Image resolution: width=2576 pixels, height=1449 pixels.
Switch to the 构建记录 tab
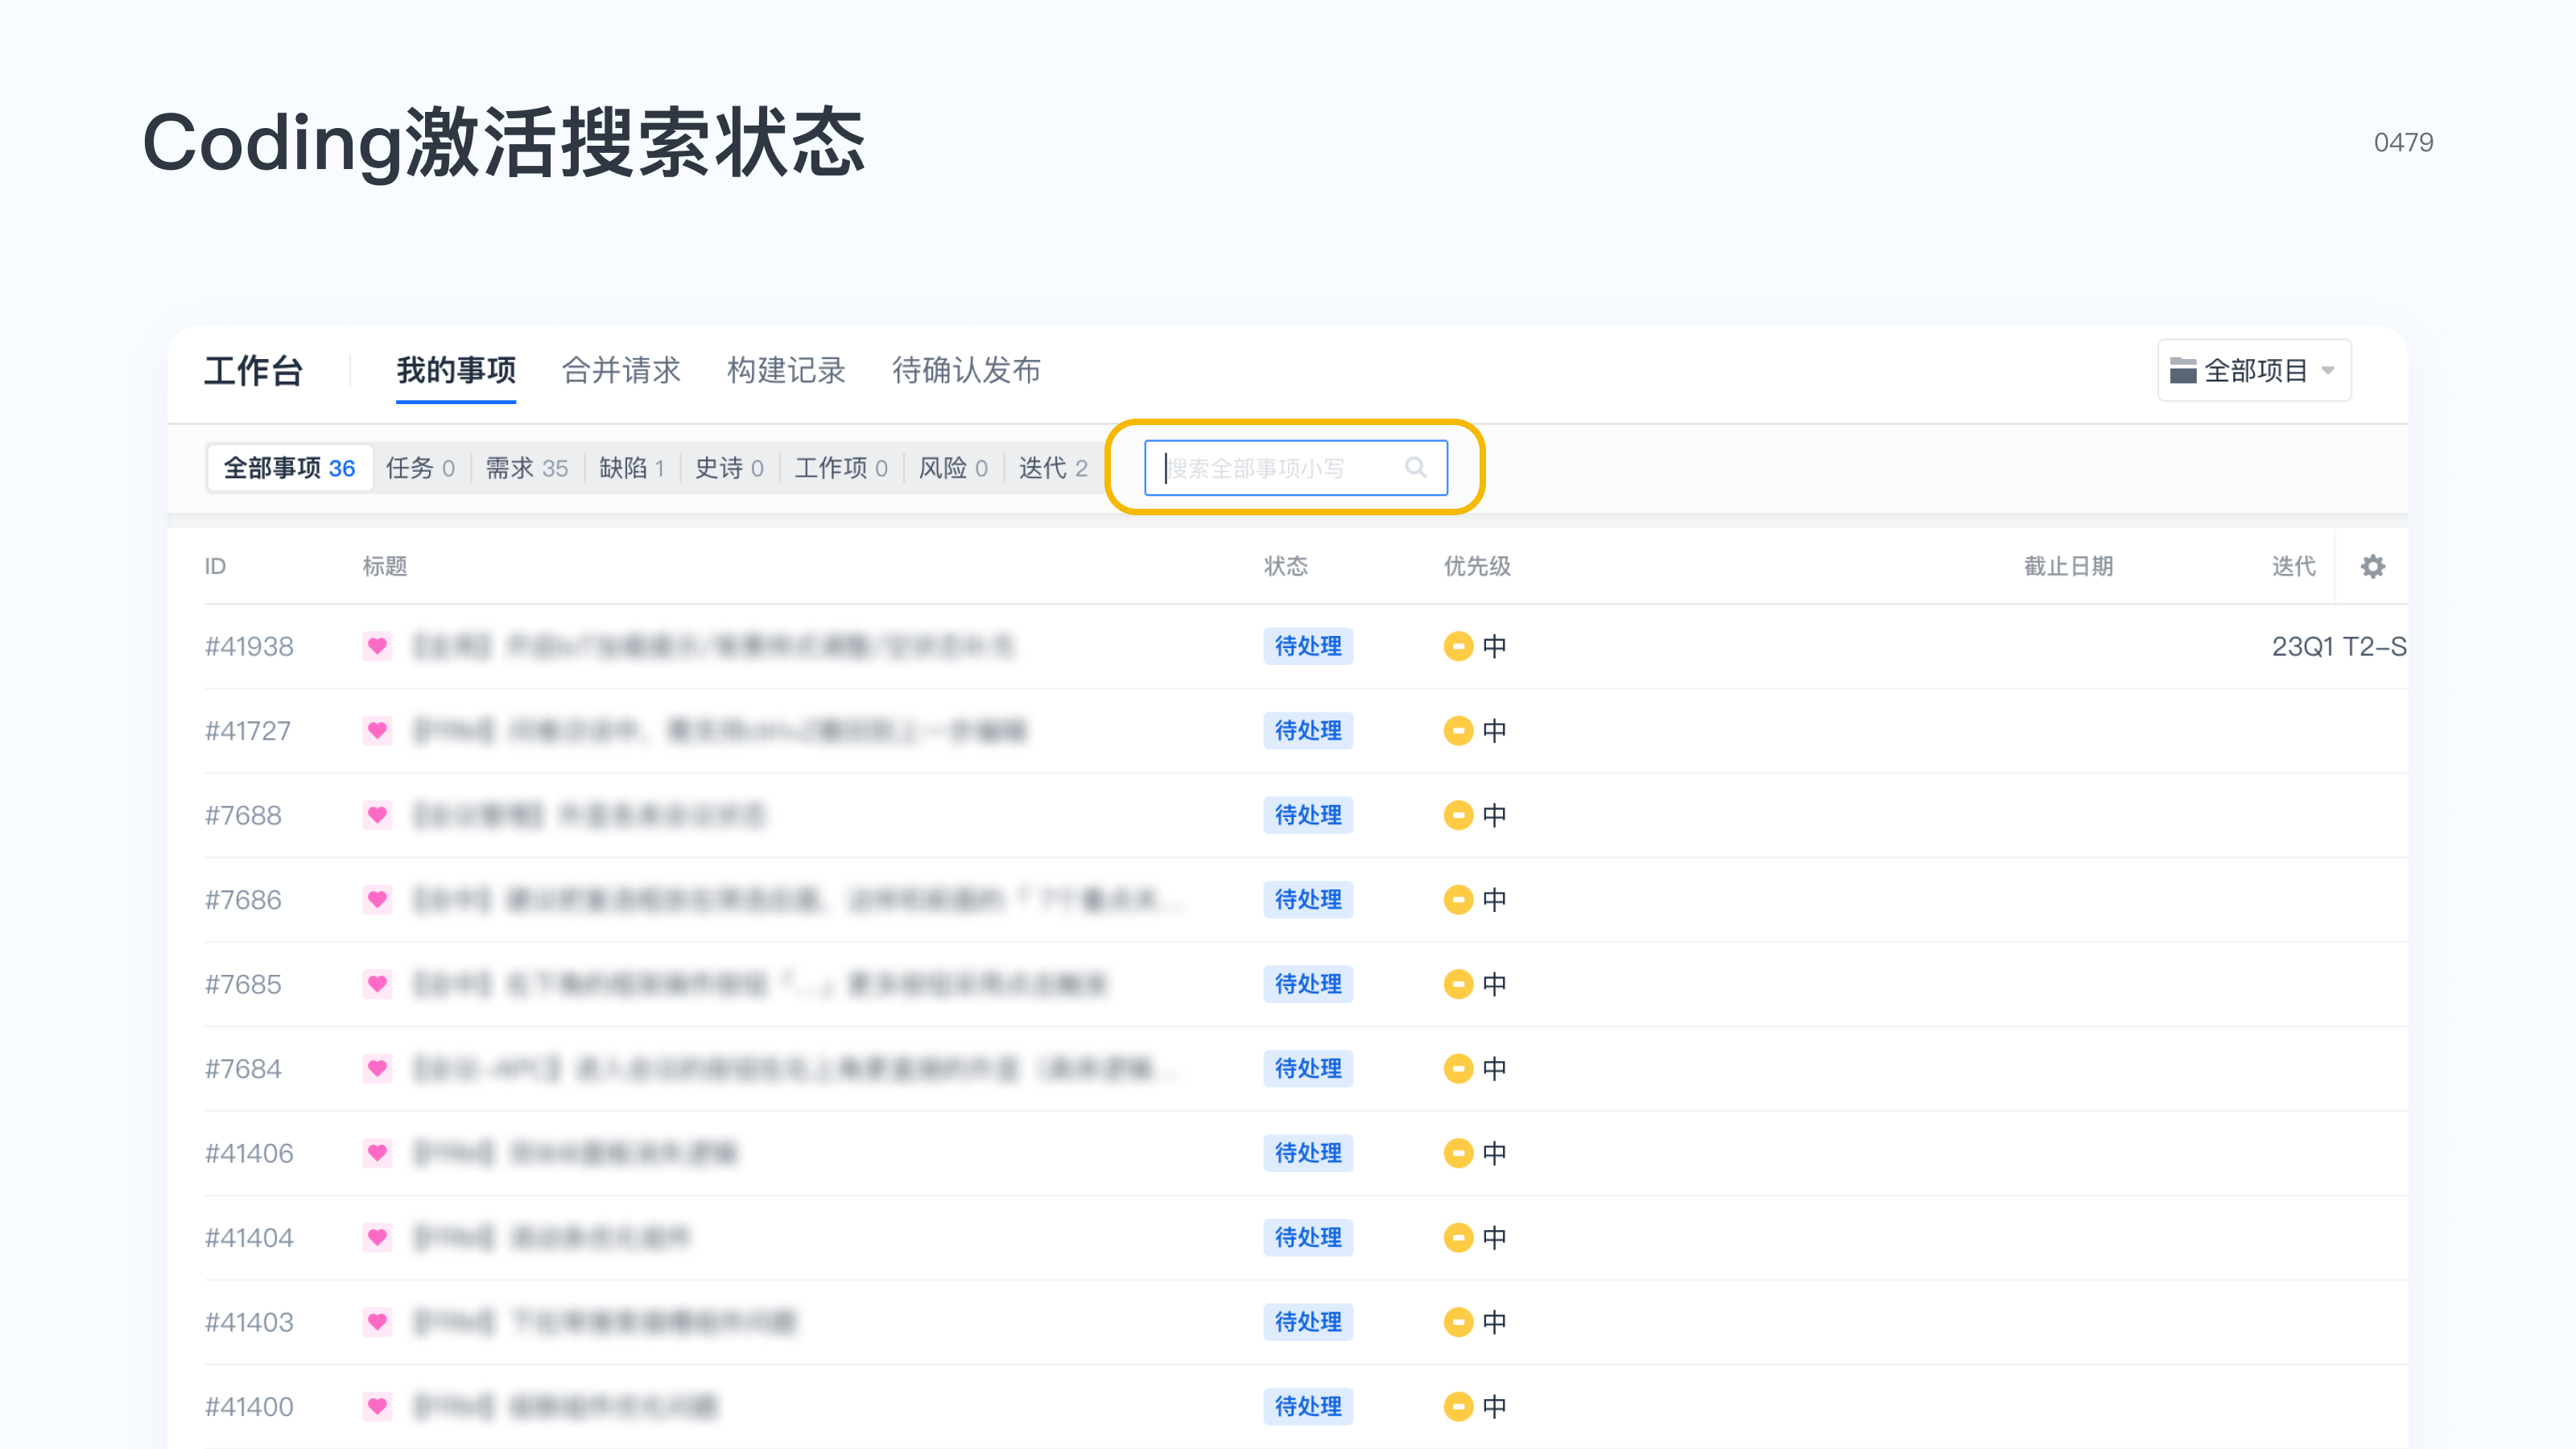(x=786, y=371)
